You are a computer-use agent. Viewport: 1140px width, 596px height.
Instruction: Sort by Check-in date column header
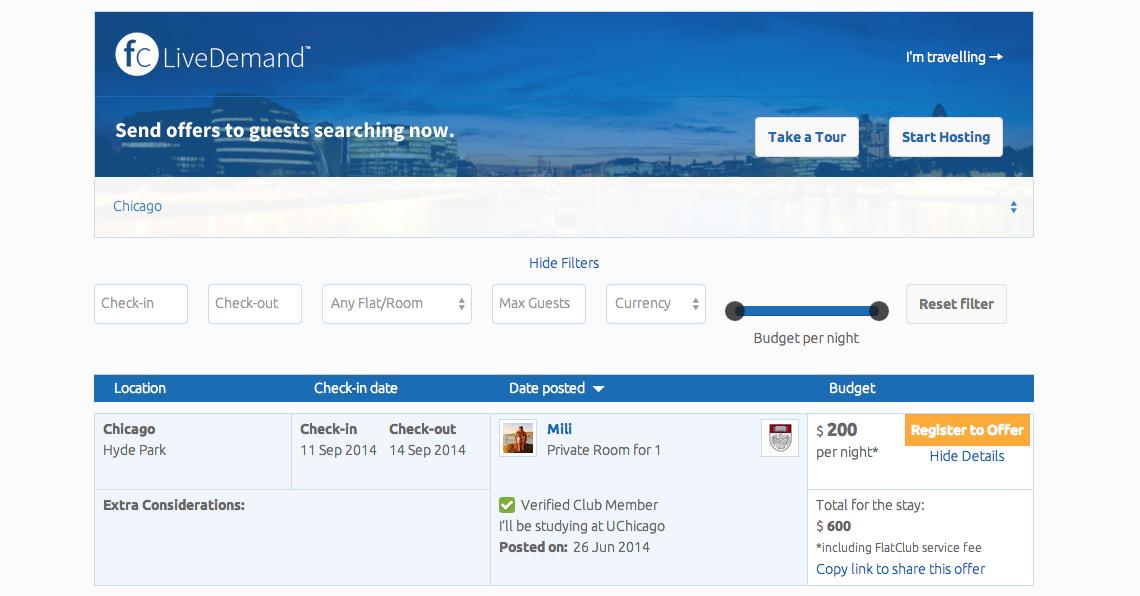(356, 388)
